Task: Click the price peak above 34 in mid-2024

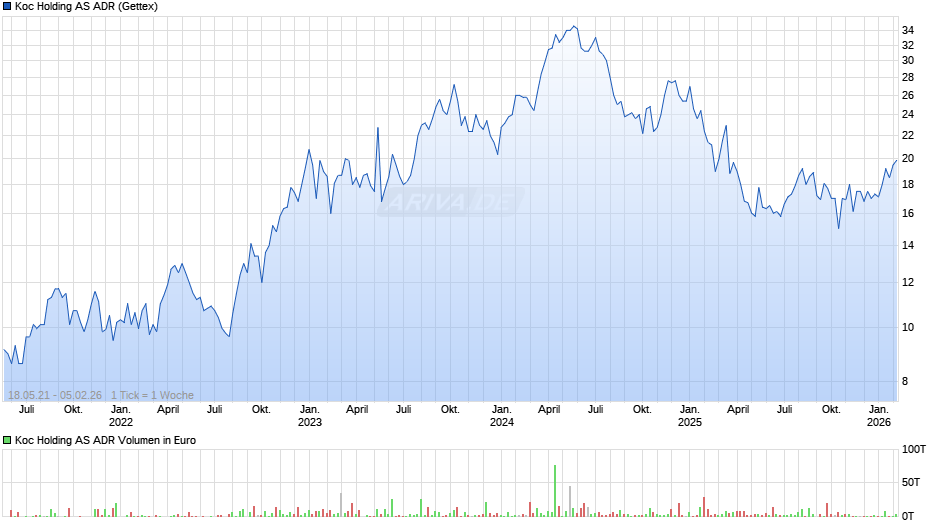Action: coord(574,26)
